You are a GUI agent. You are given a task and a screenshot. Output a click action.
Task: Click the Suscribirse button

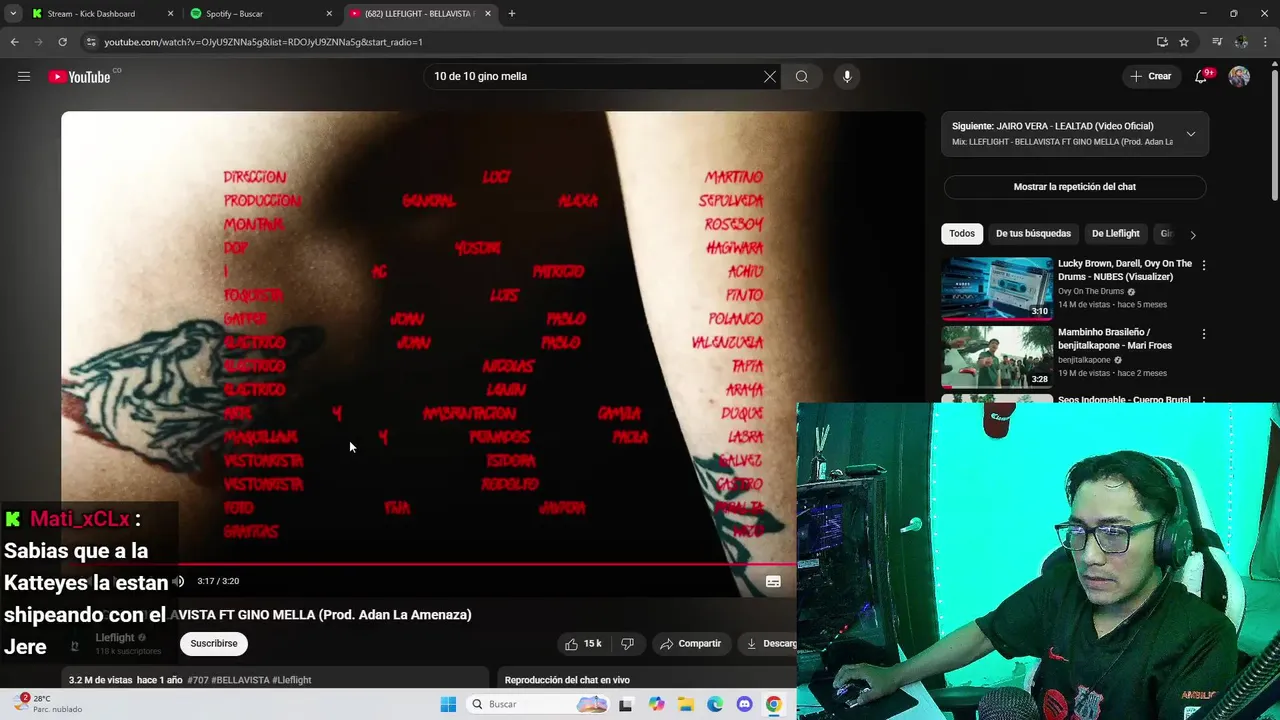(214, 644)
